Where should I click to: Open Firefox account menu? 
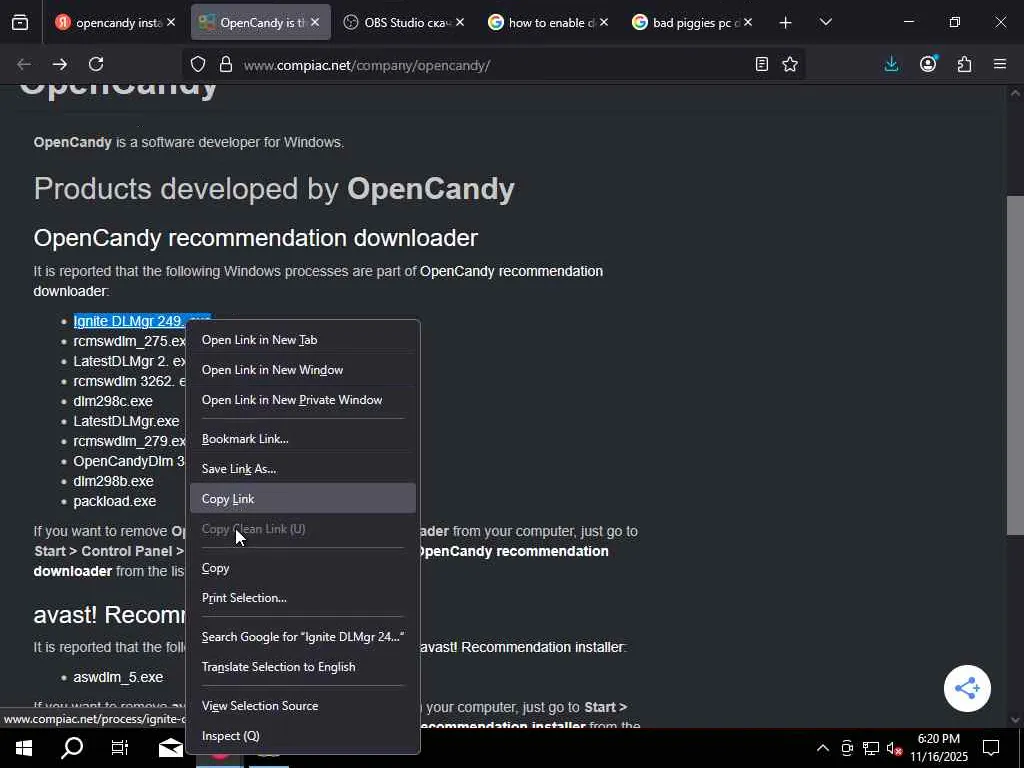coord(928,64)
